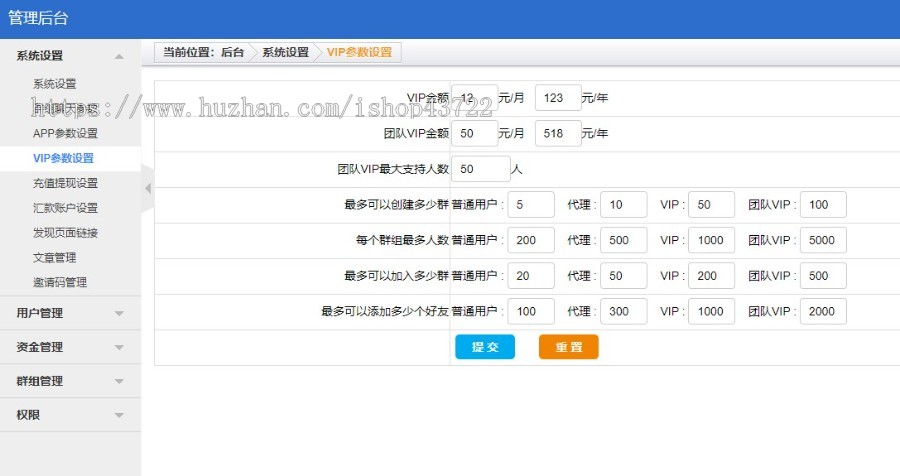Focus 团队VIP金额 yearly field 518
This screenshot has height=476, width=900.
tap(558, 133)
